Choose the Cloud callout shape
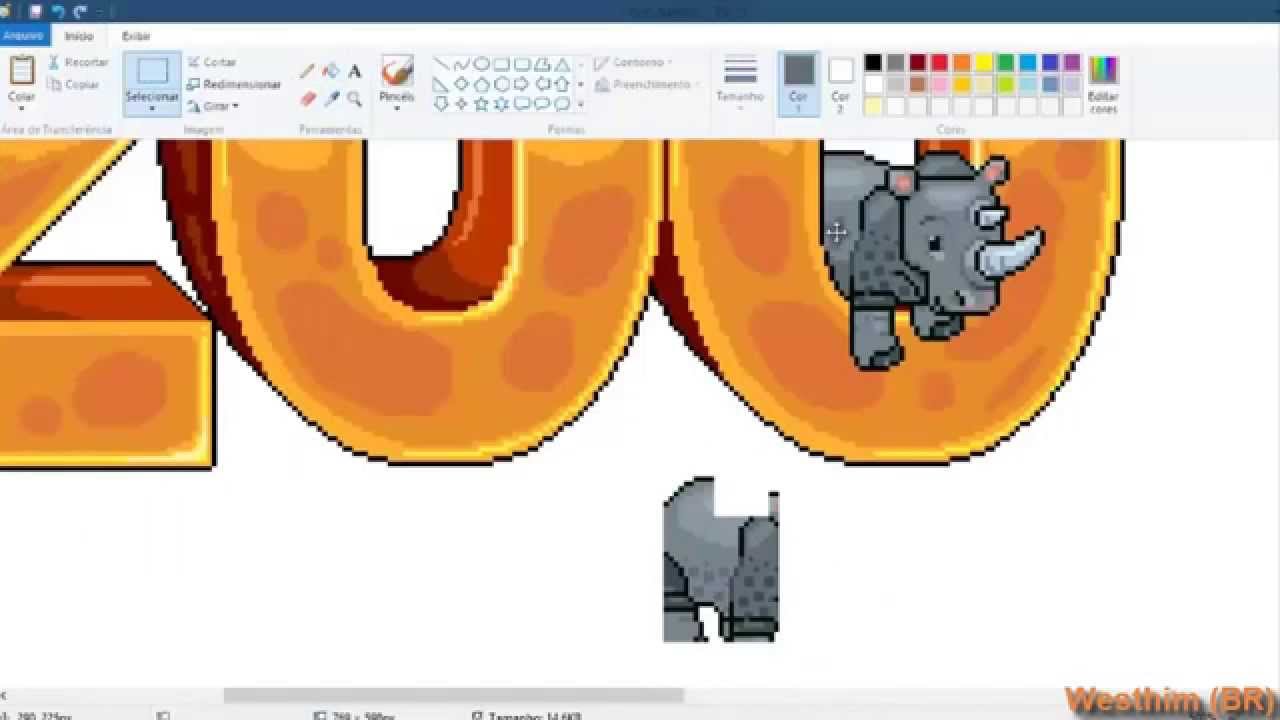The width and height of the screenshot is (1280, 720). (561, 104)
